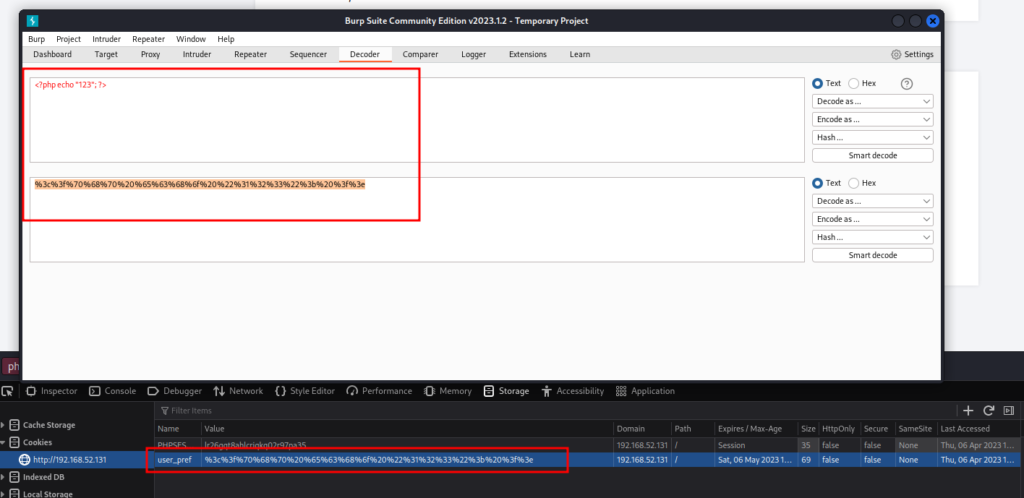Switch to the Learn tab

(579, 54)
